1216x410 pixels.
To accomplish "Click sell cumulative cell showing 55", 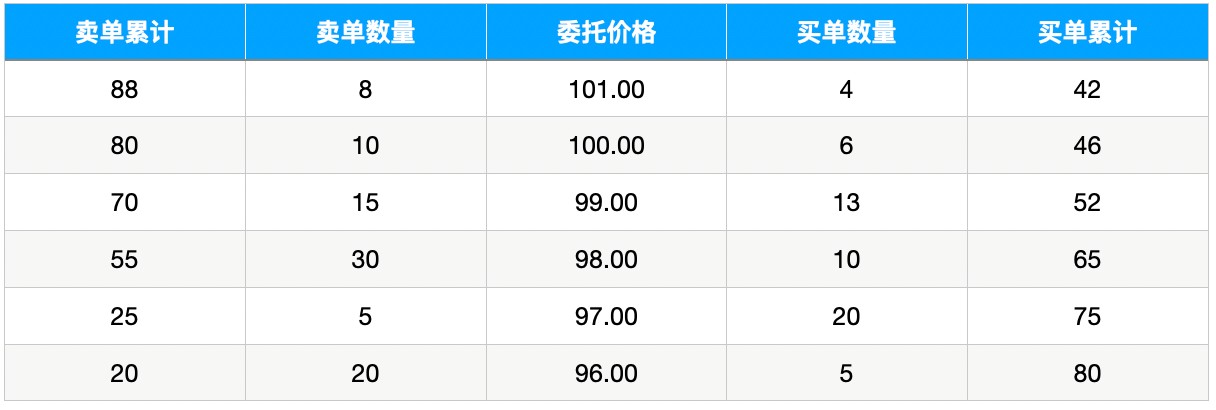I will coord(125,260).
